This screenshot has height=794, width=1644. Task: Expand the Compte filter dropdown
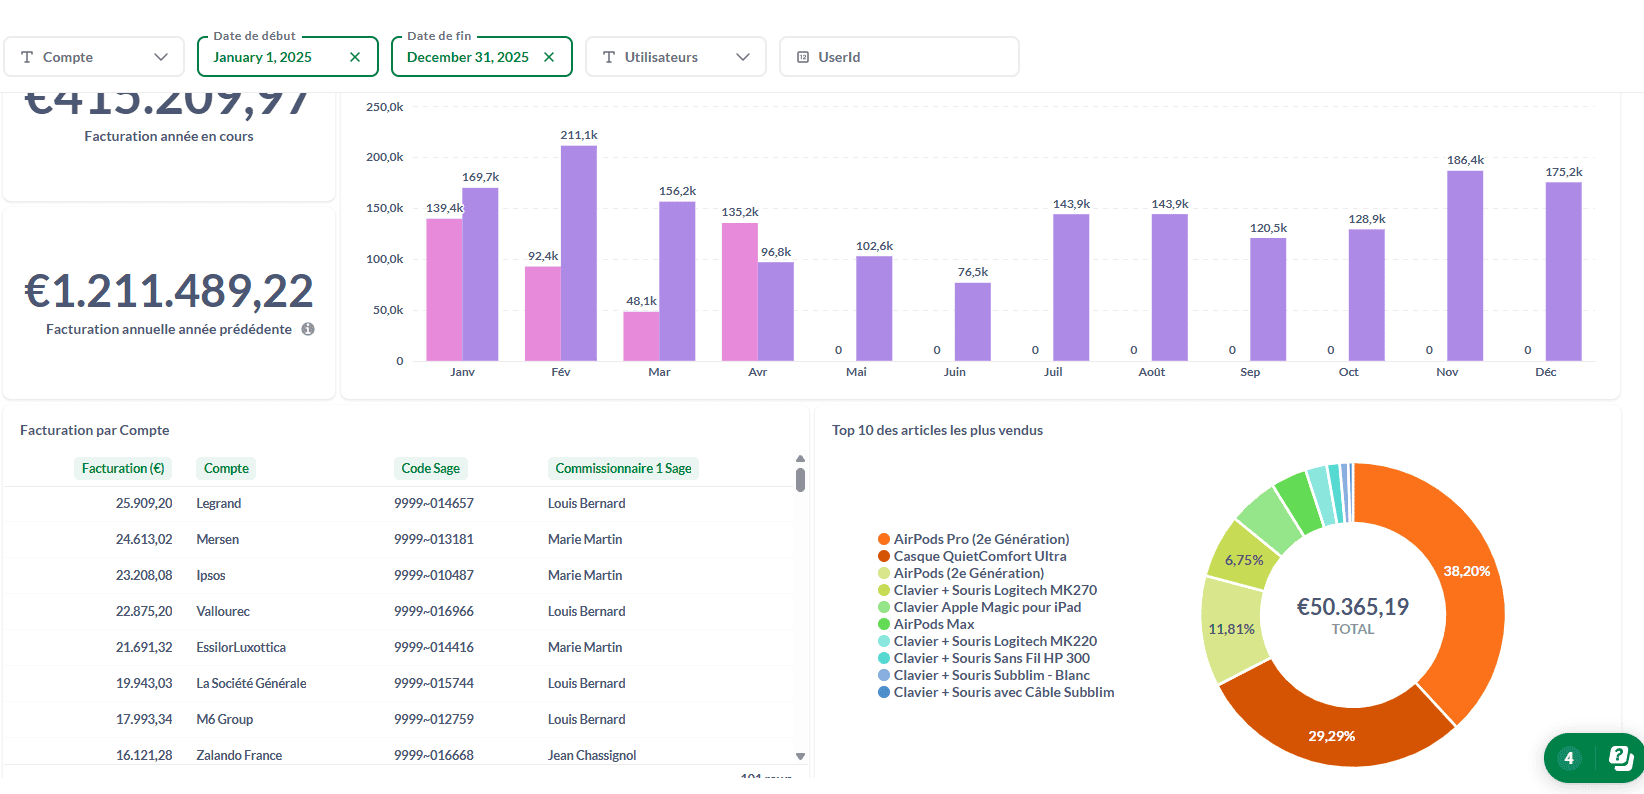coord(161,57)
